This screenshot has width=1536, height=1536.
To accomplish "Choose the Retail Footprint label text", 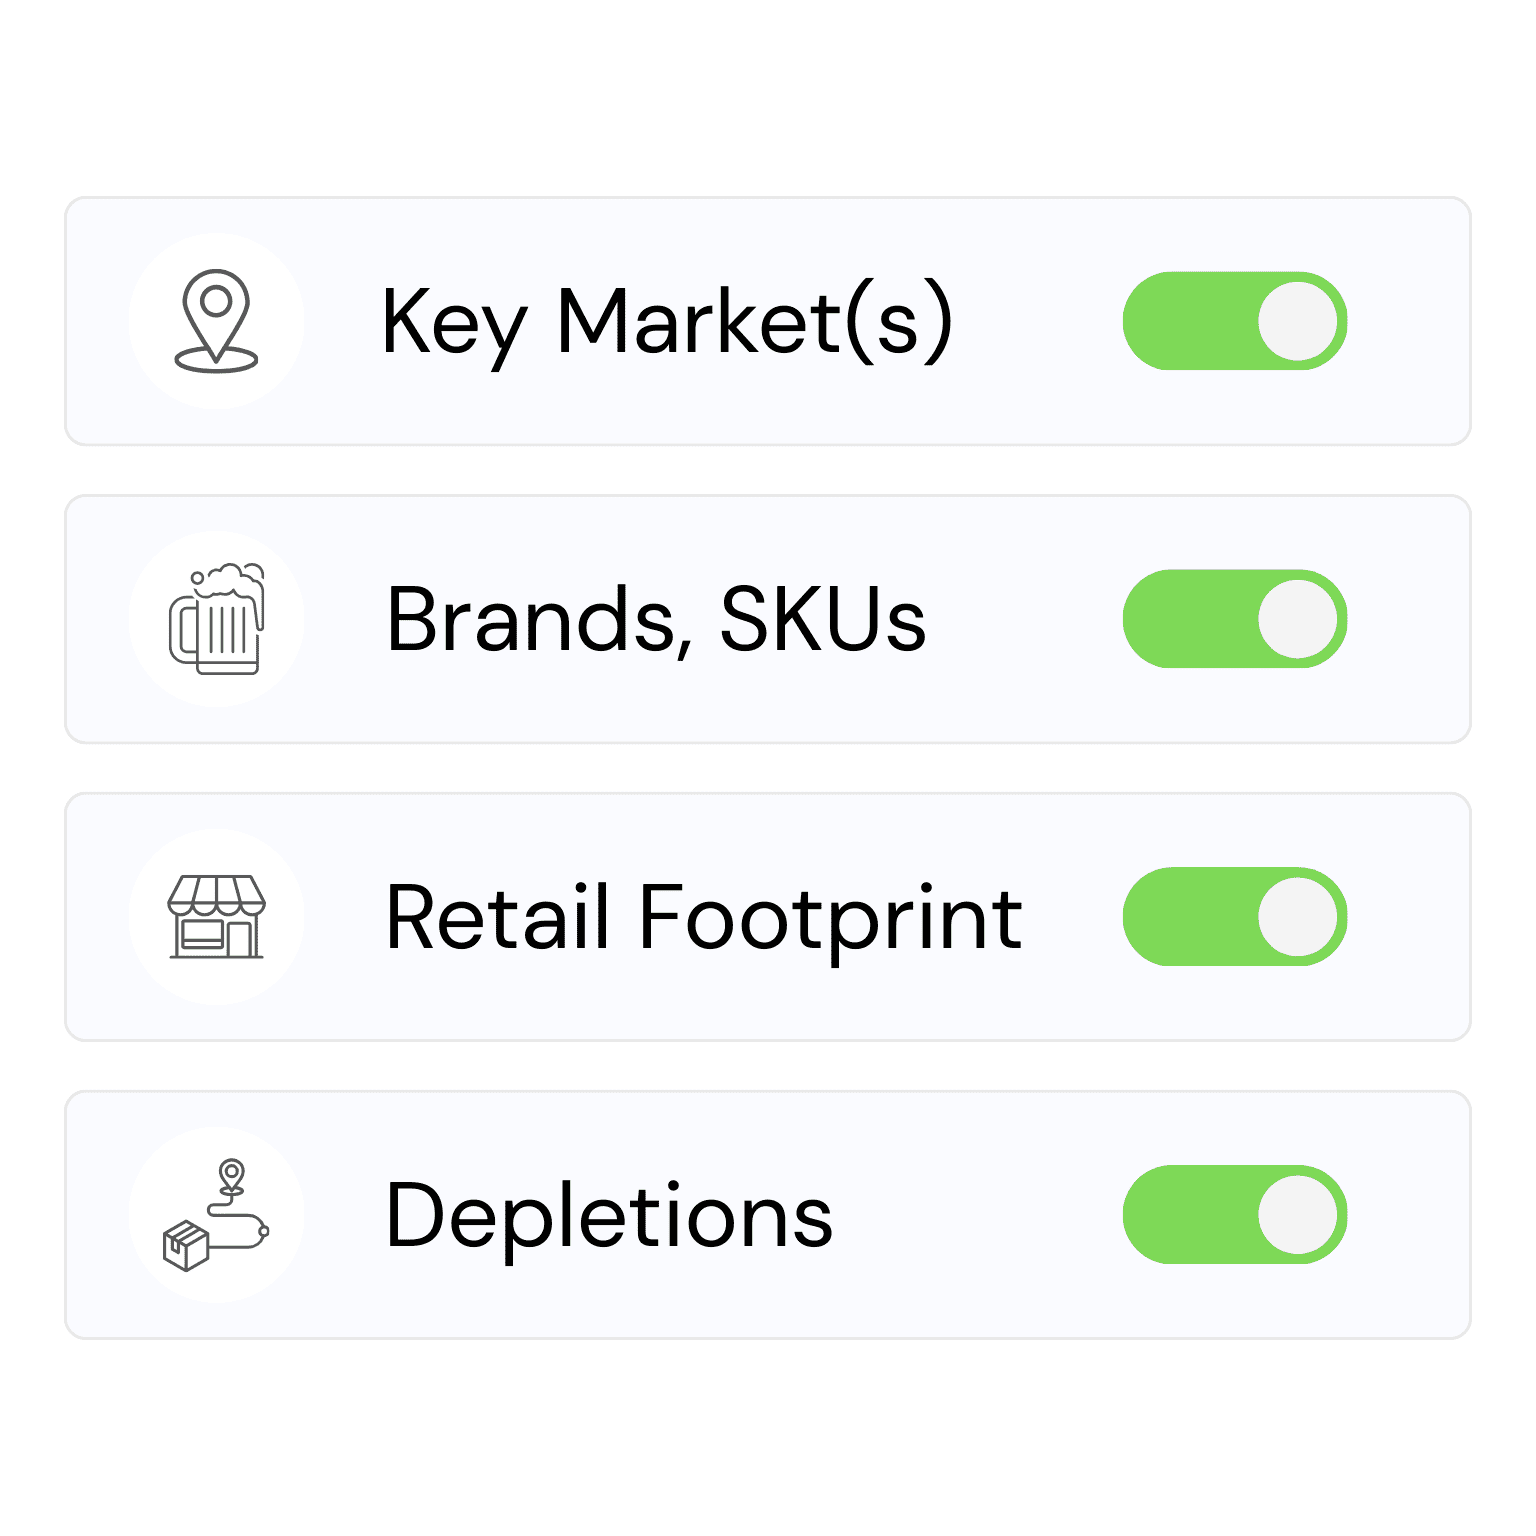I will point(703,917).
